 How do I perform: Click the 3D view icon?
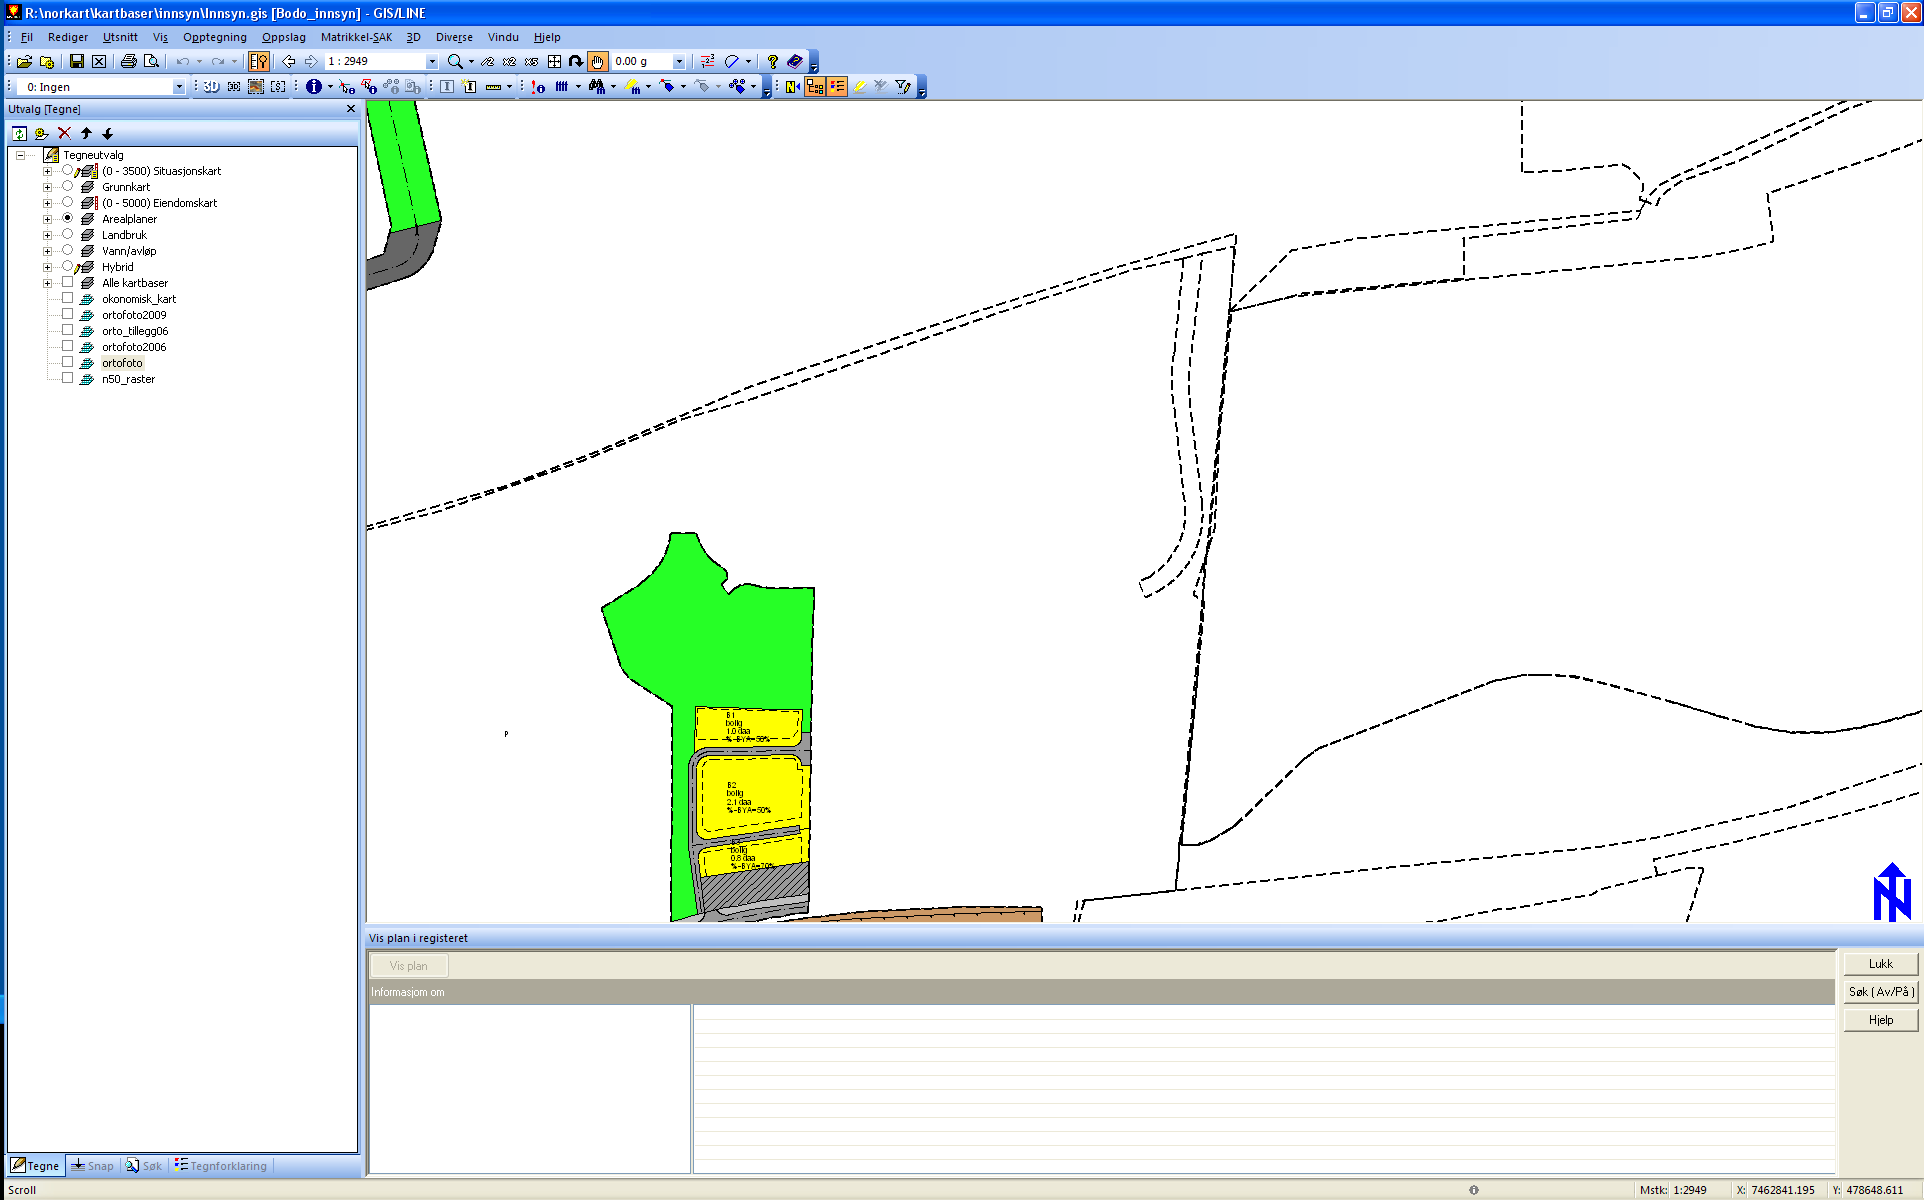pos(212,87)
